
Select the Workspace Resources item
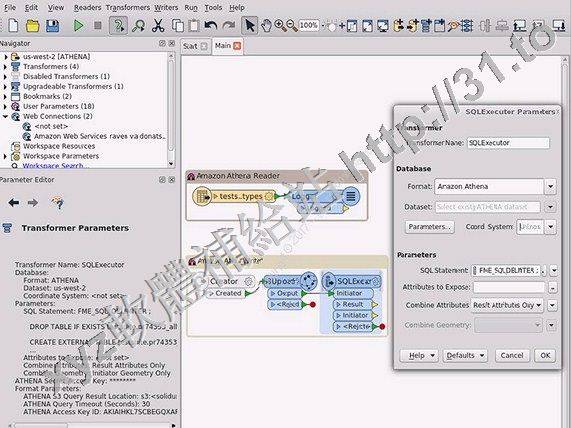tap(59, 146)
